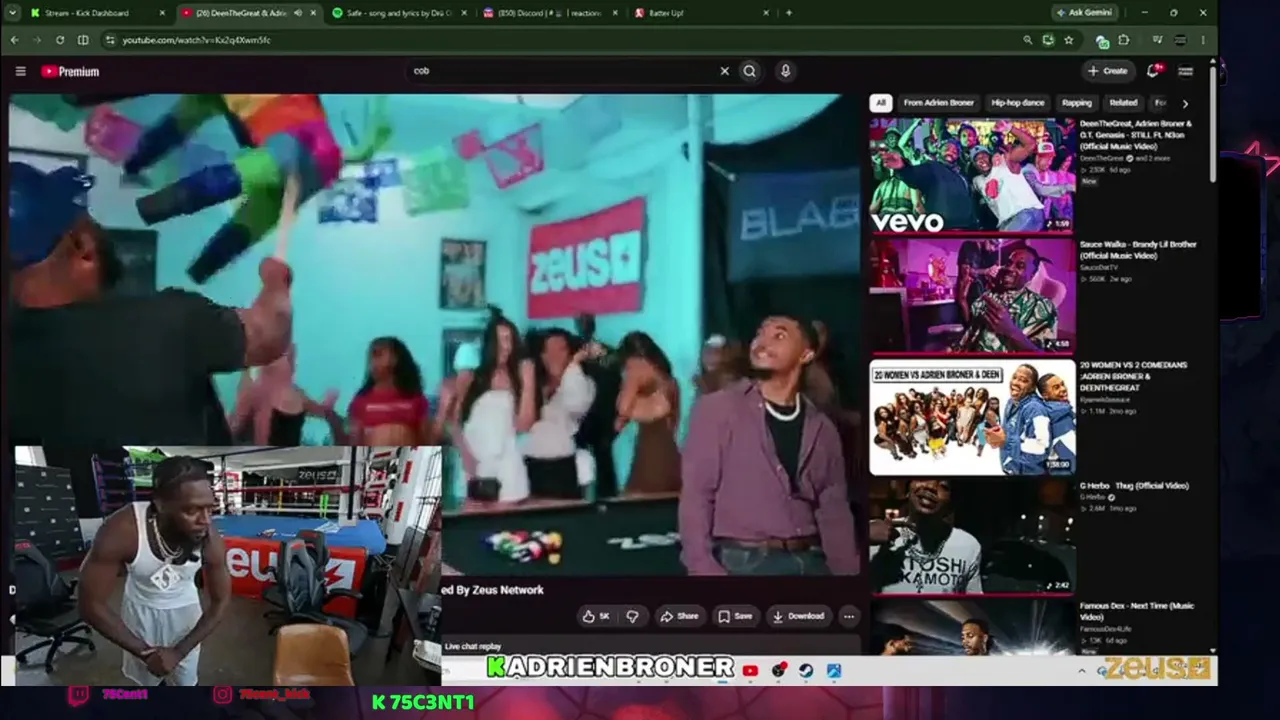The width and height of the screenshot is (1280, 720).
Task: Reload the YouTube page
Action: [60, 40]
